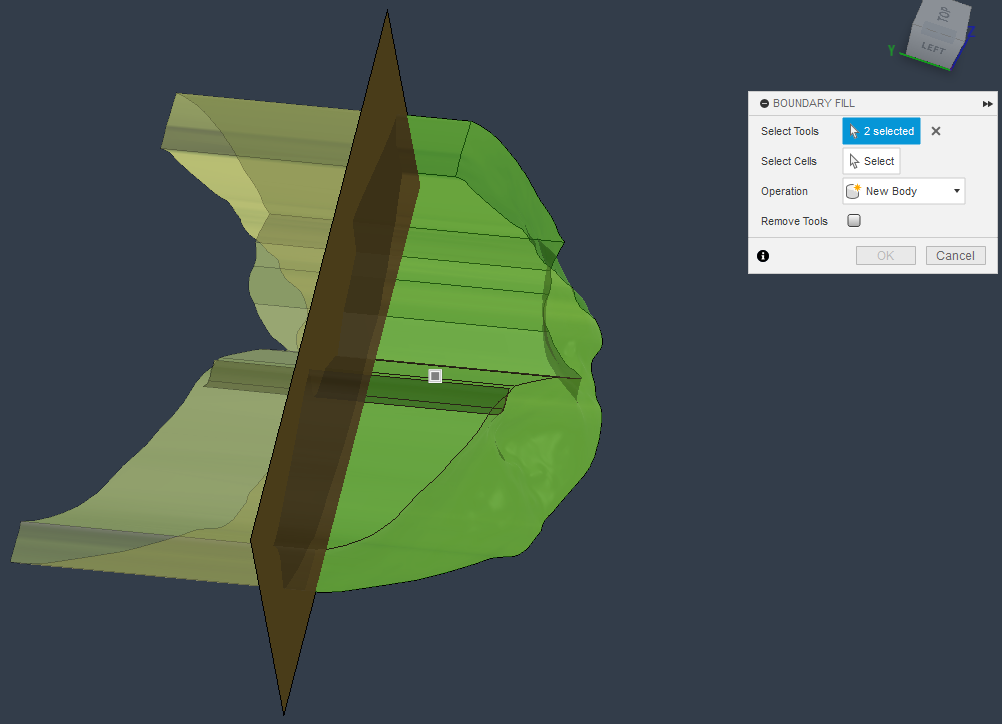This screenshot has height=724, width=1002.
Task: Select the cell marker square in the viewport
Action: (434, 375)
